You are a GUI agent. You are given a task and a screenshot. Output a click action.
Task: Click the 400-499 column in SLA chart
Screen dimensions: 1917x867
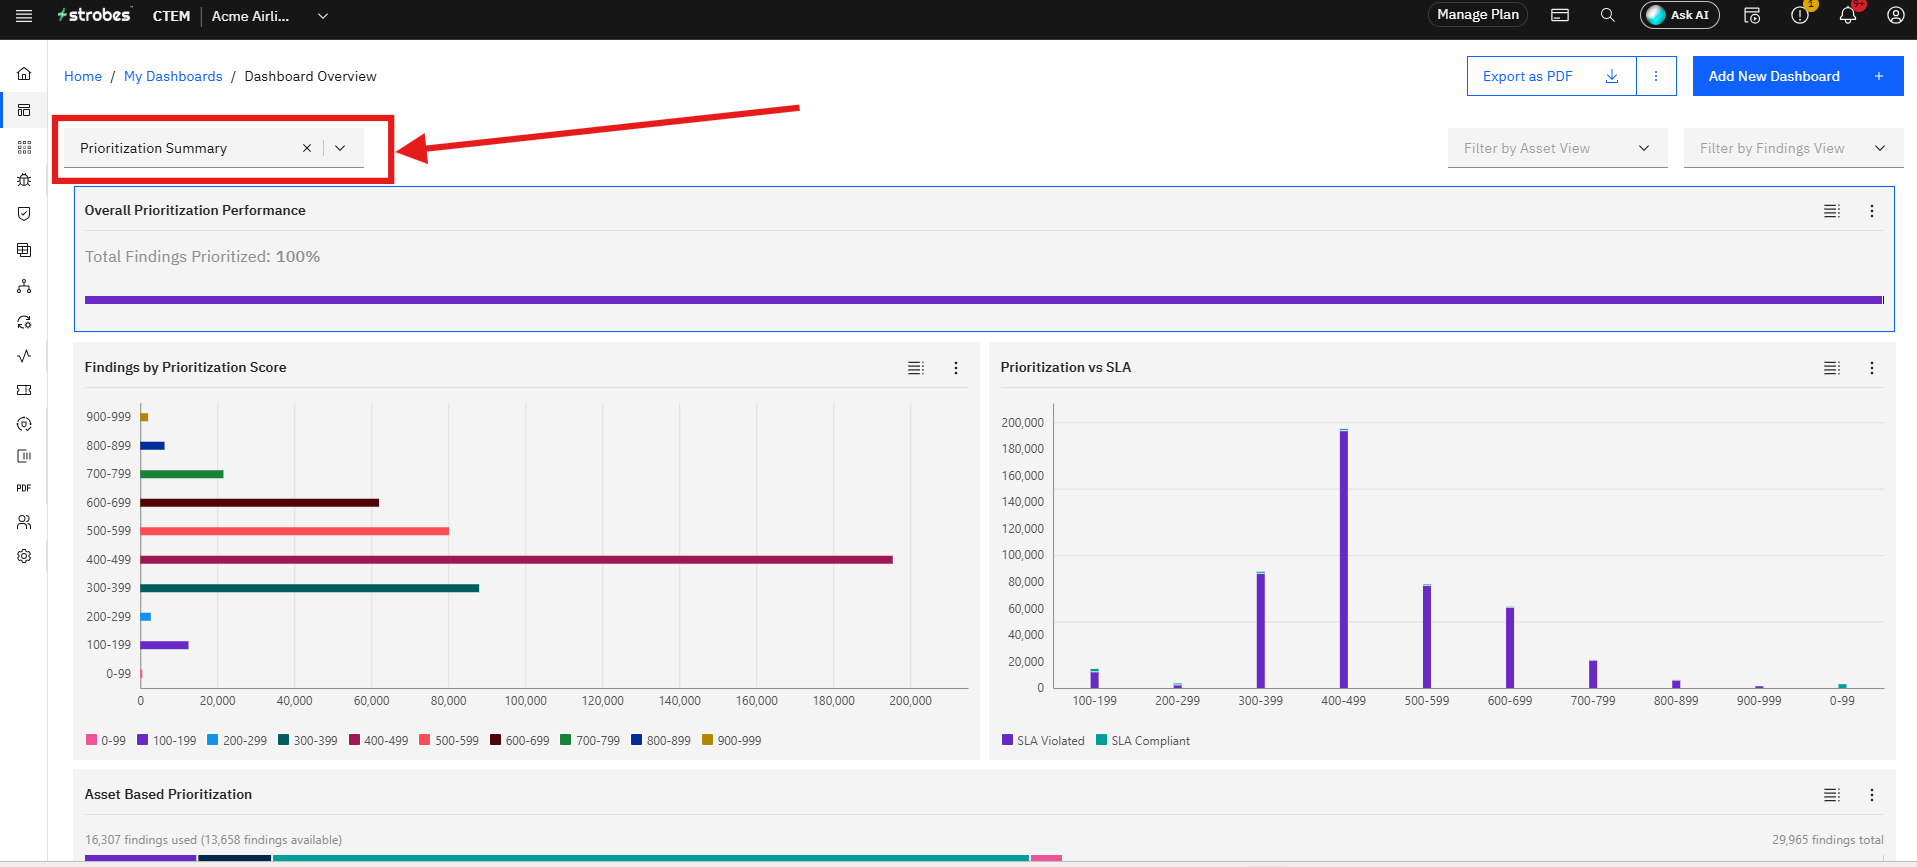[1344, 558]
